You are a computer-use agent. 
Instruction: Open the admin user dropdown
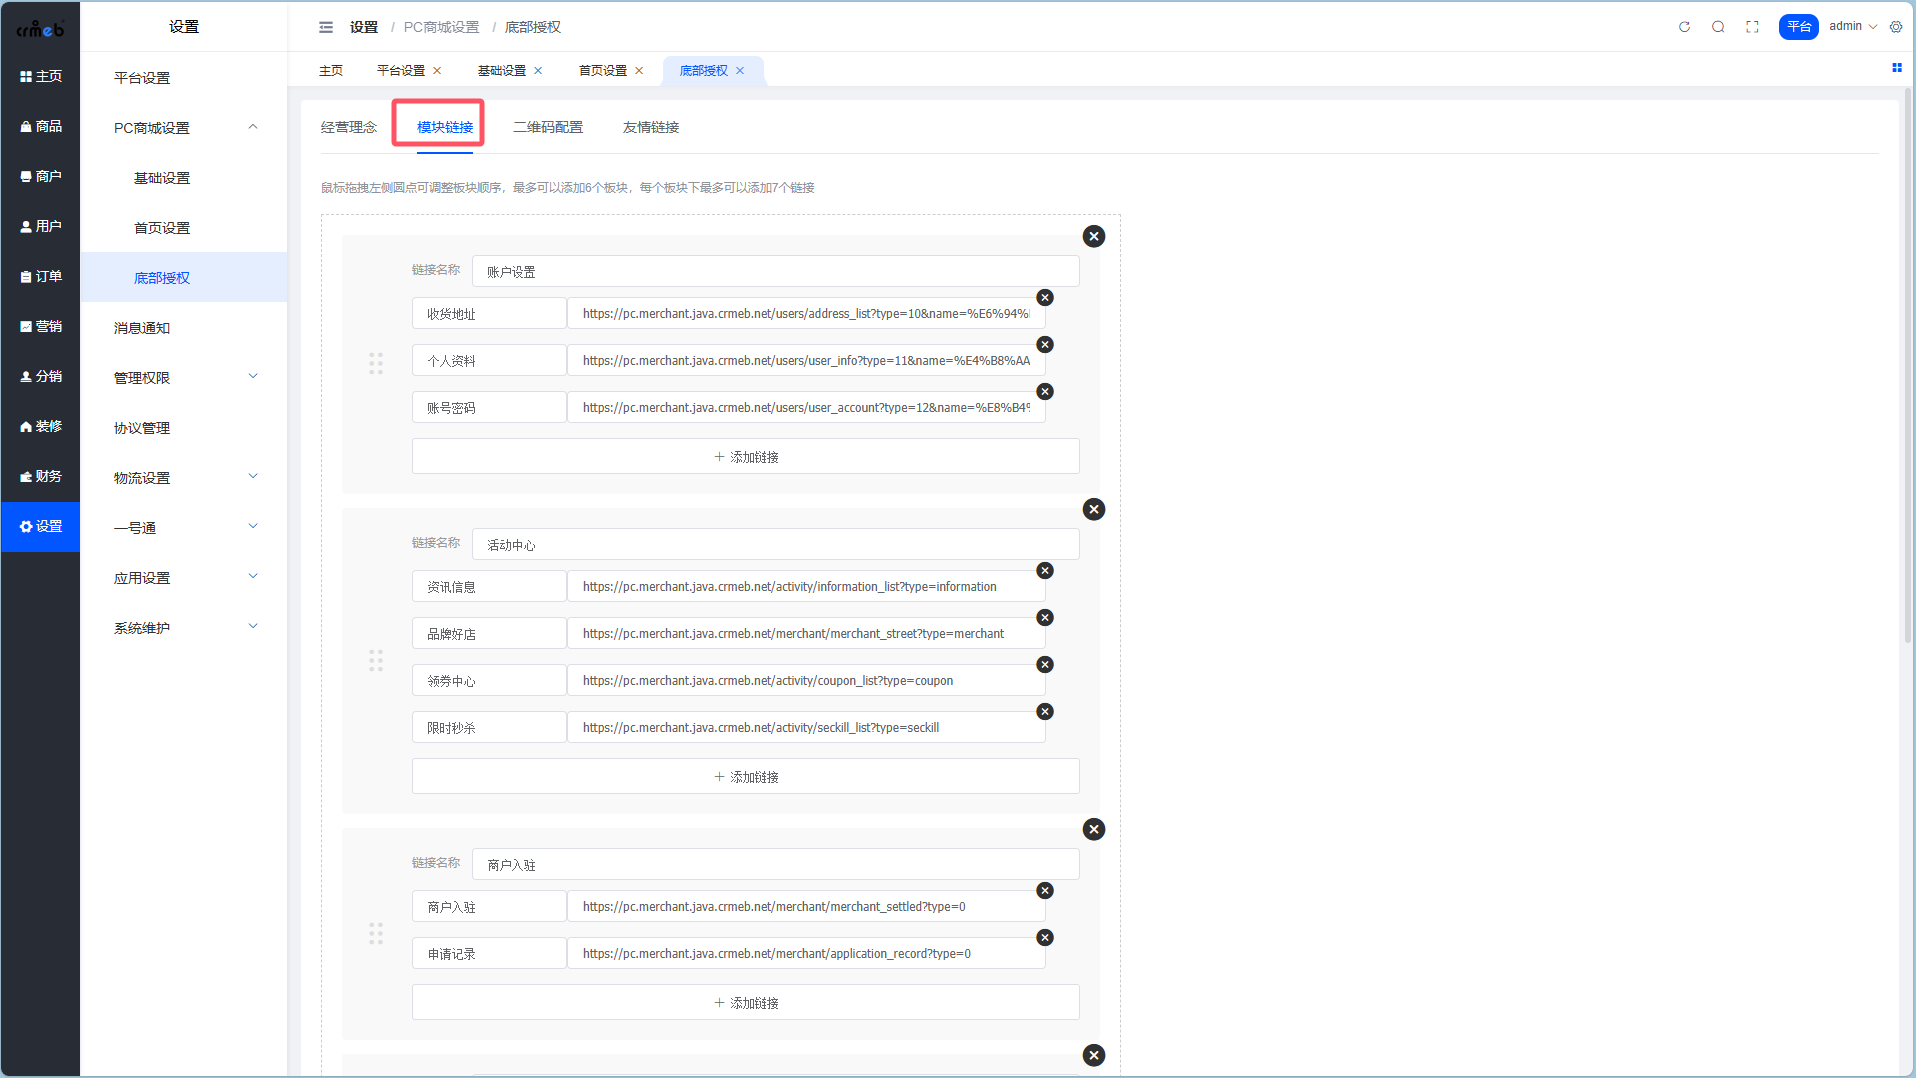(x=1852, y=27)
